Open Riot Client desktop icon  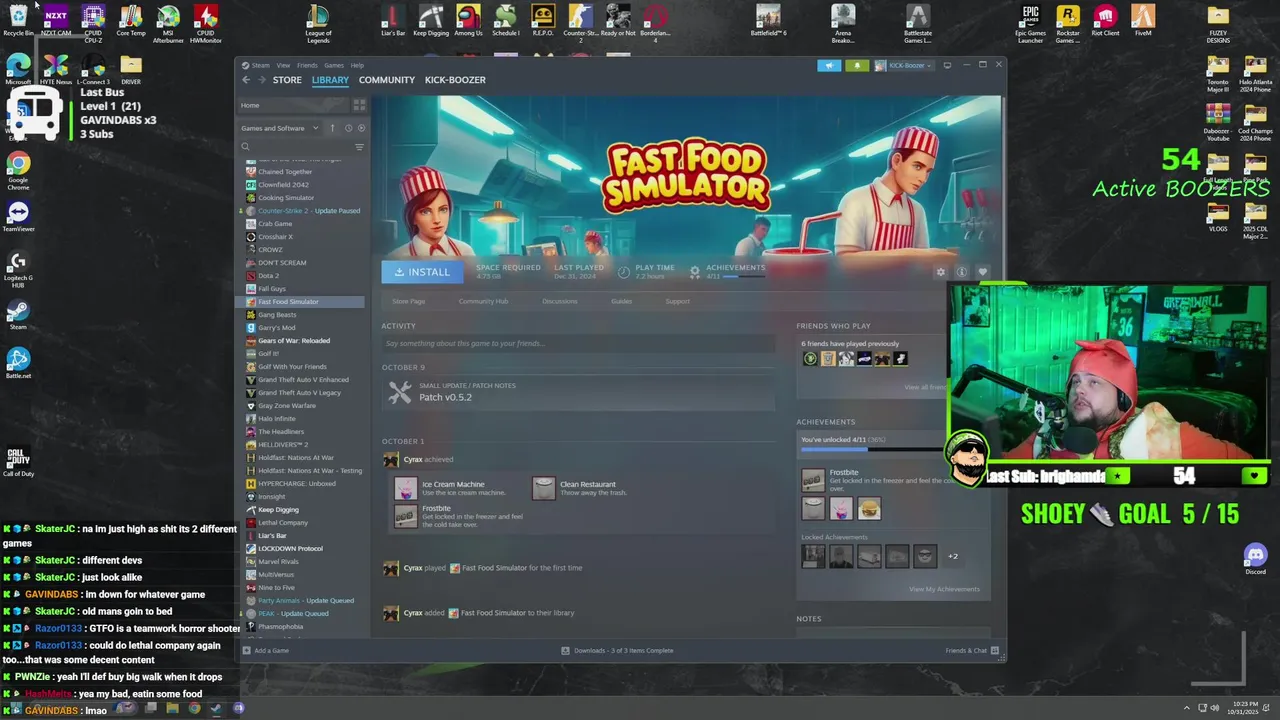(1105, 20)
